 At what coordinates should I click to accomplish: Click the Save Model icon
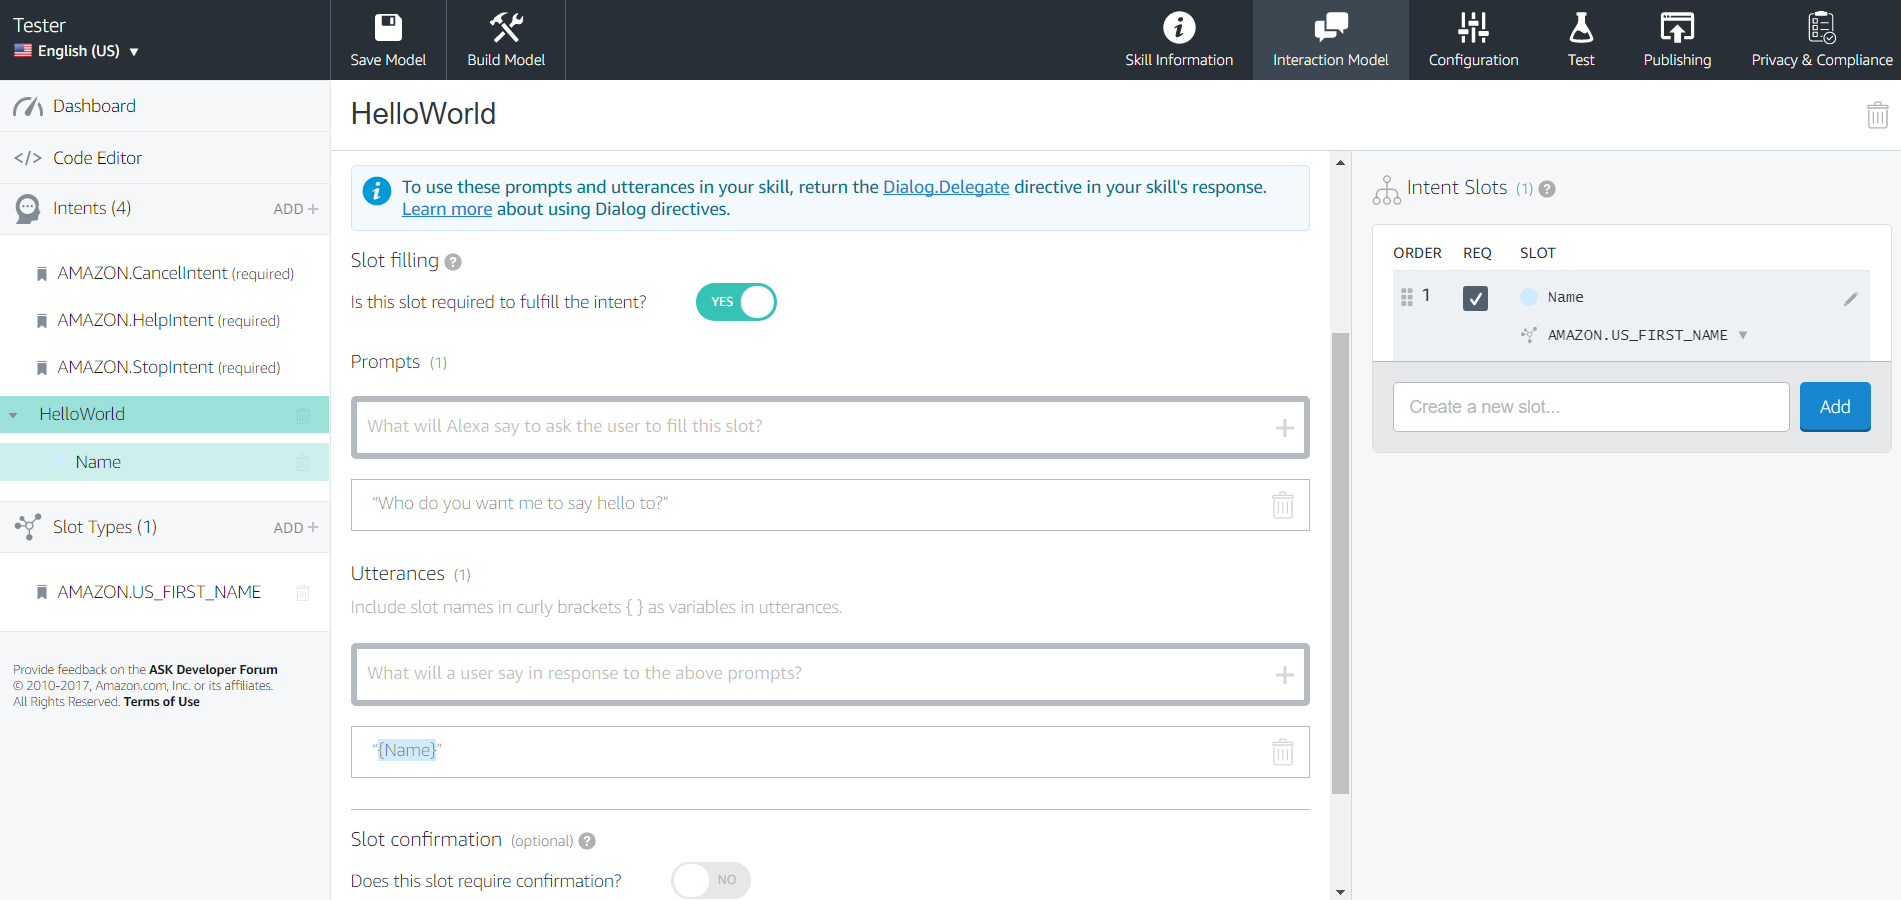(x=388, y=27)
